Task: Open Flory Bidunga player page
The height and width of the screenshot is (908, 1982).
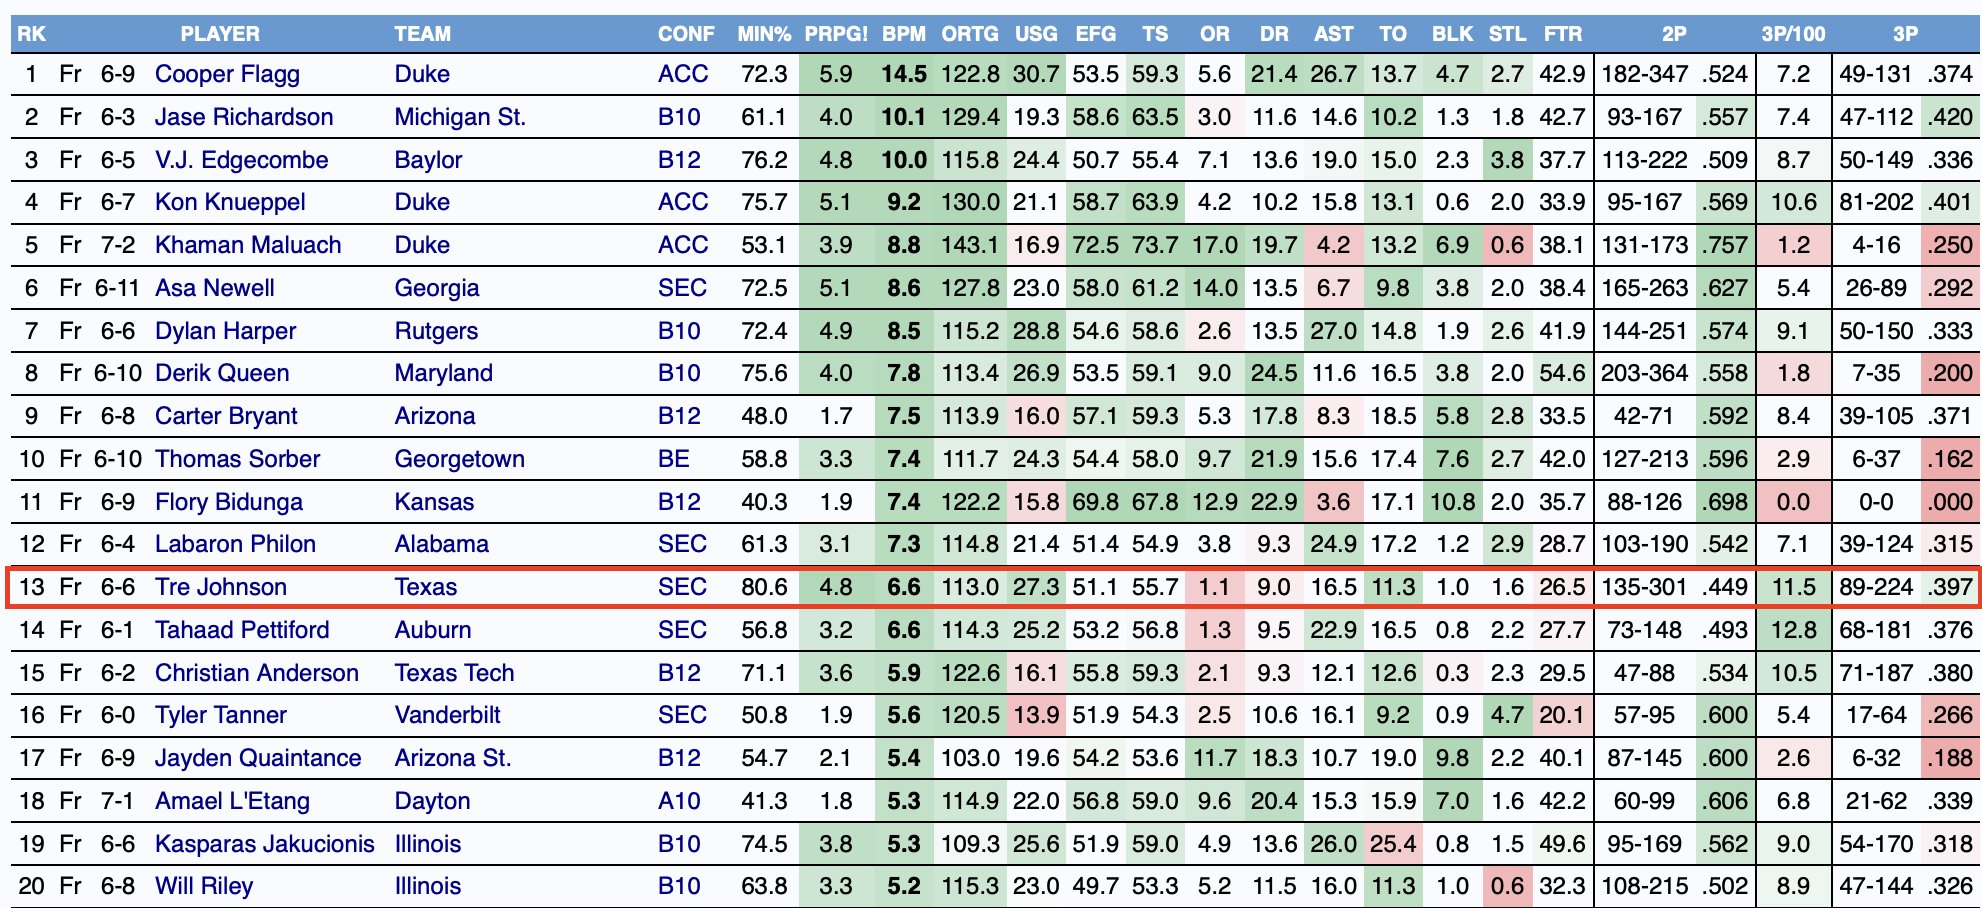Action: click(228, 502)
